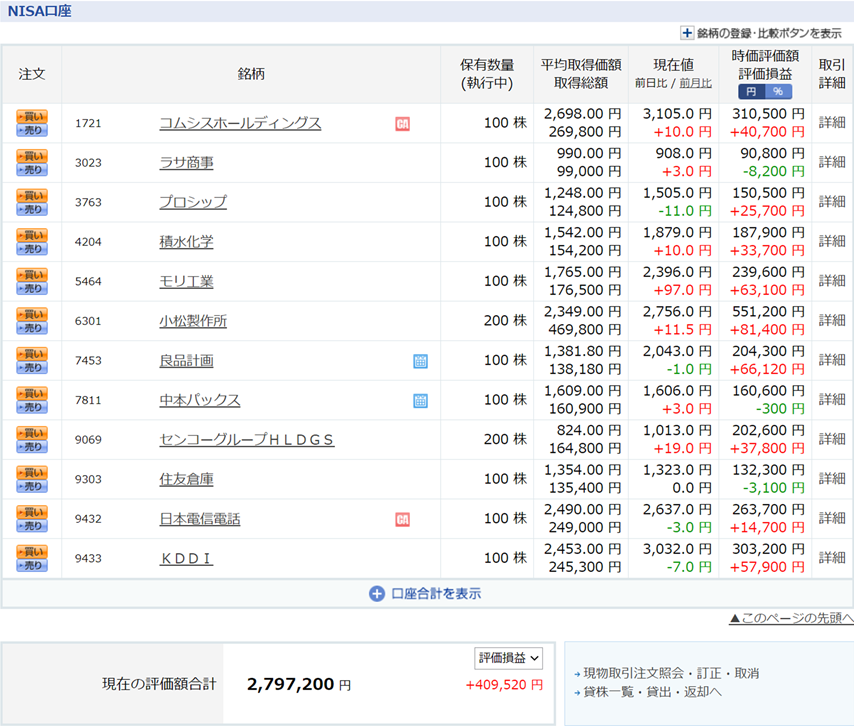Image resolution: width=854 pixels, height=726 pixels.
Task: Click buy button for ラサ商事 row
Action: pos(32,156)
